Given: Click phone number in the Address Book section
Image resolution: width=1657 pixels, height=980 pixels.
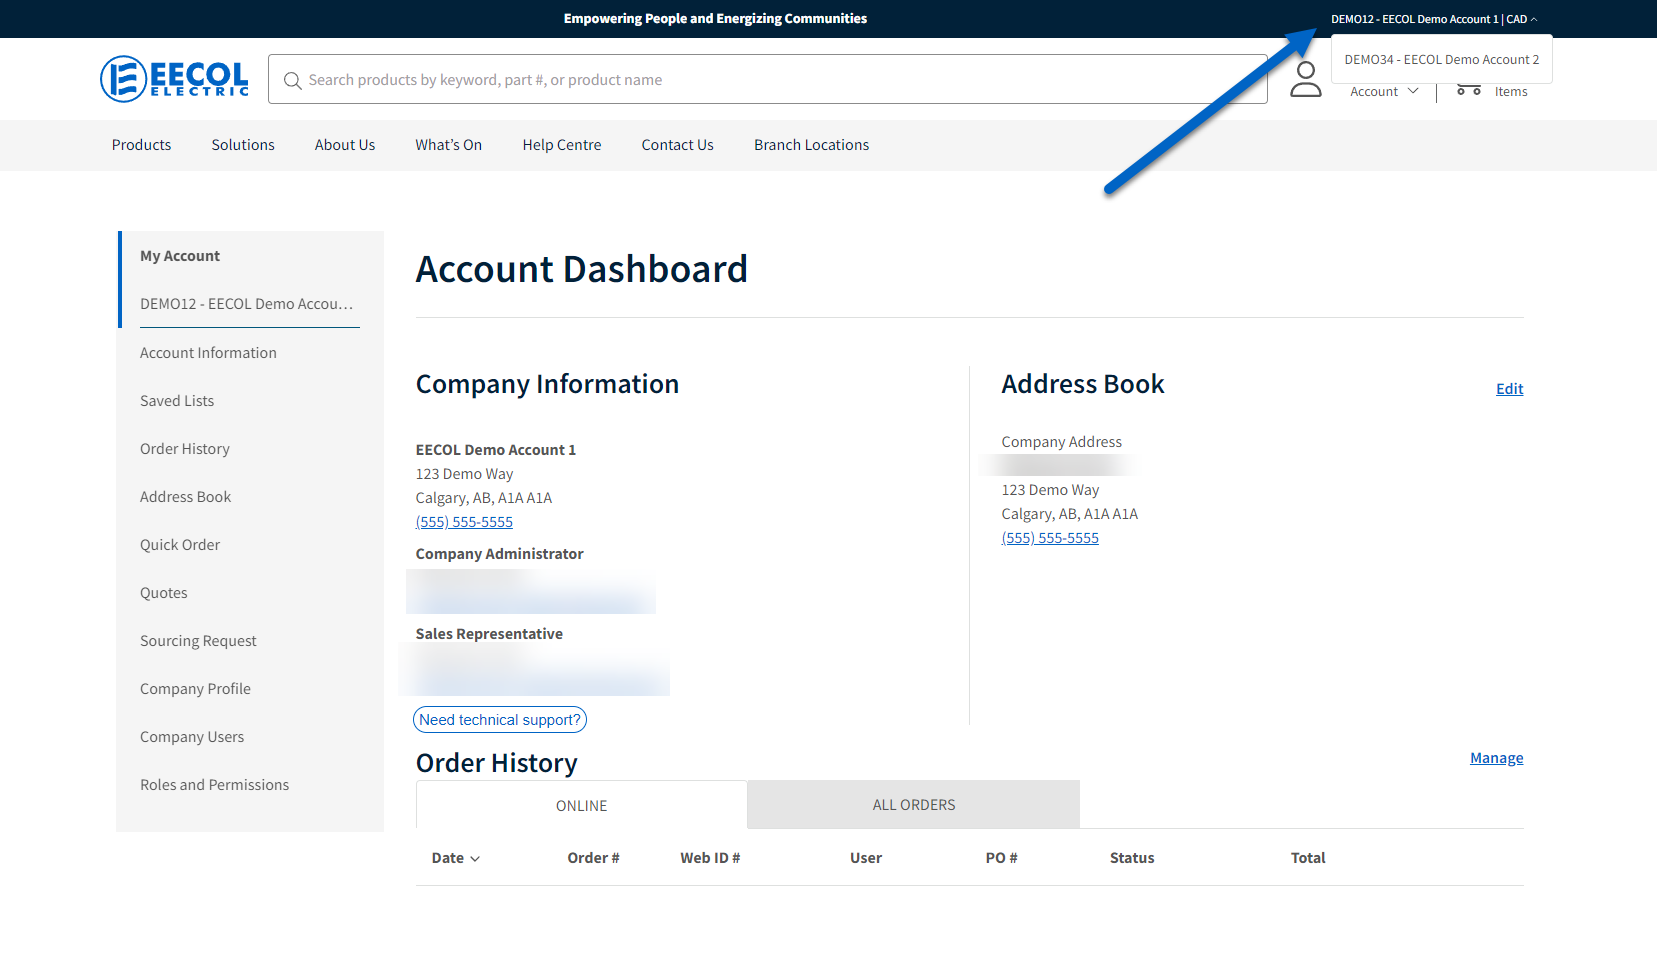Looking at the screenshot, I should 1050,538.
